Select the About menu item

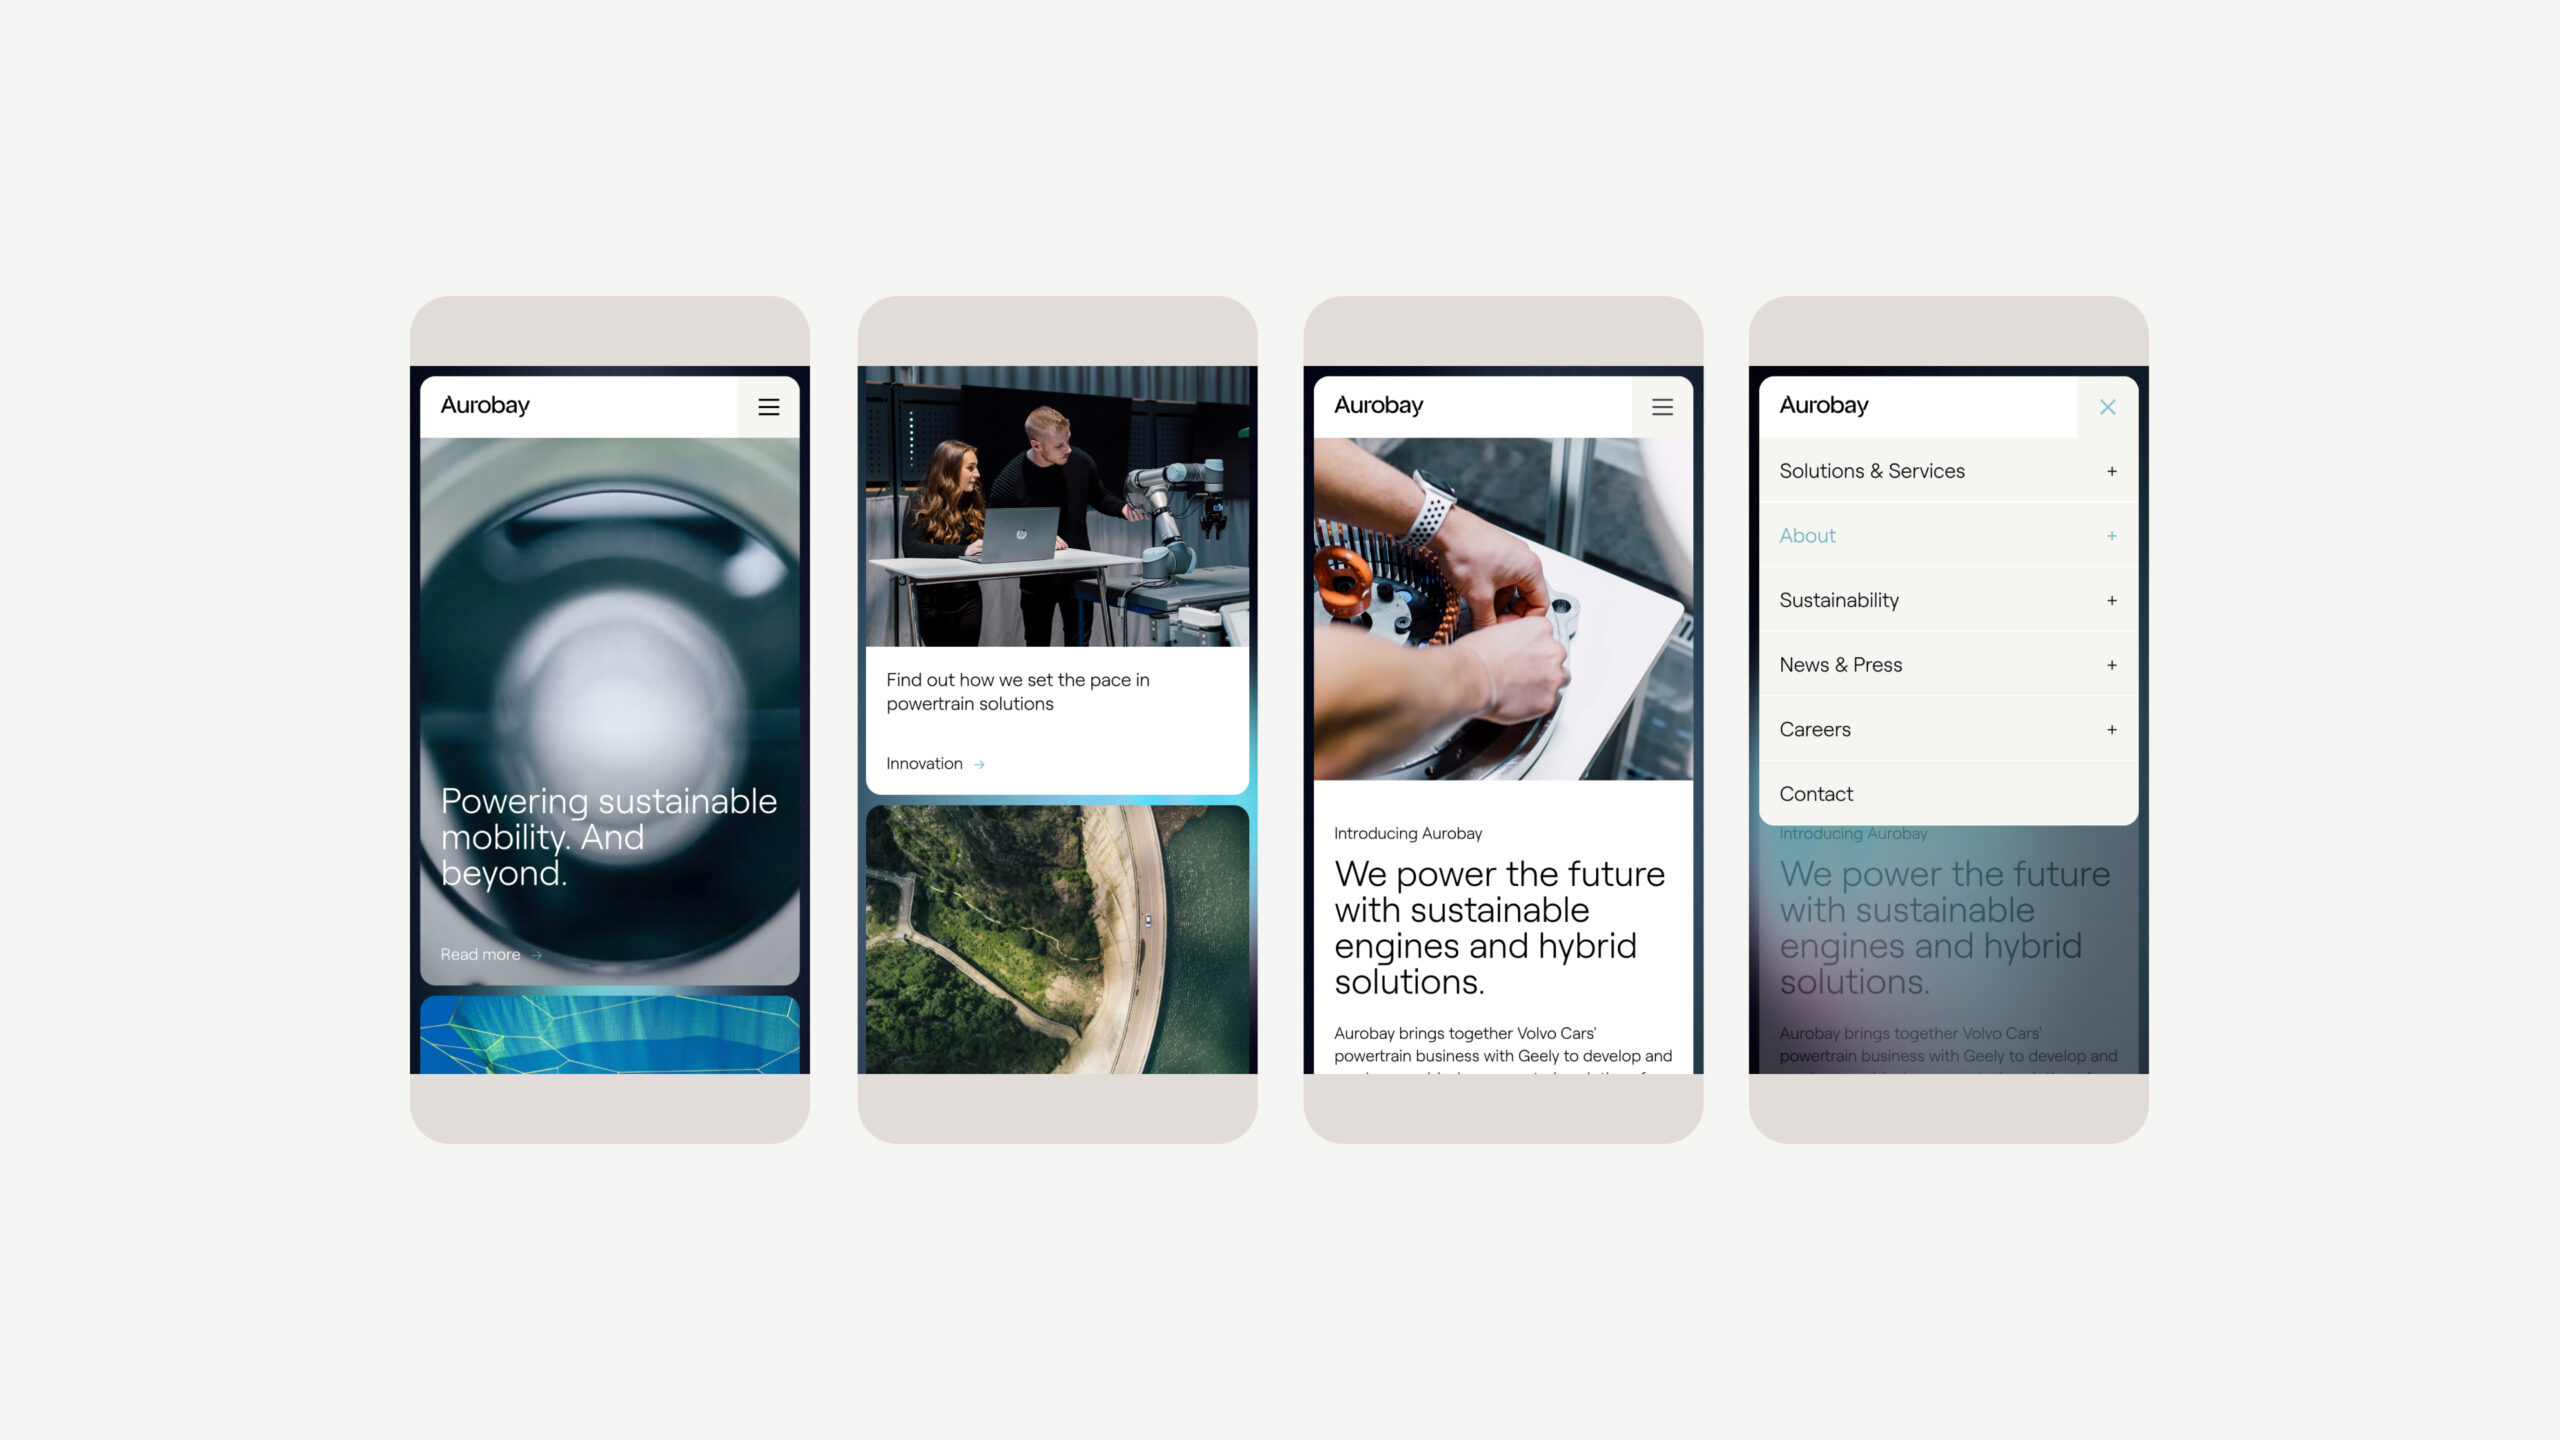1807,535
